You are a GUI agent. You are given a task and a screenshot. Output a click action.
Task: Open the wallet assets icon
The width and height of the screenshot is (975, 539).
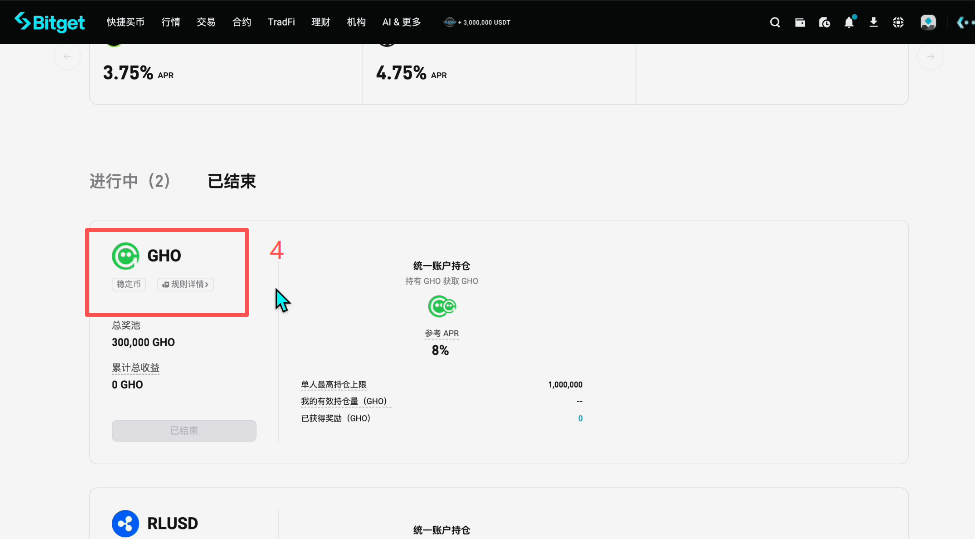click(800, 22)
